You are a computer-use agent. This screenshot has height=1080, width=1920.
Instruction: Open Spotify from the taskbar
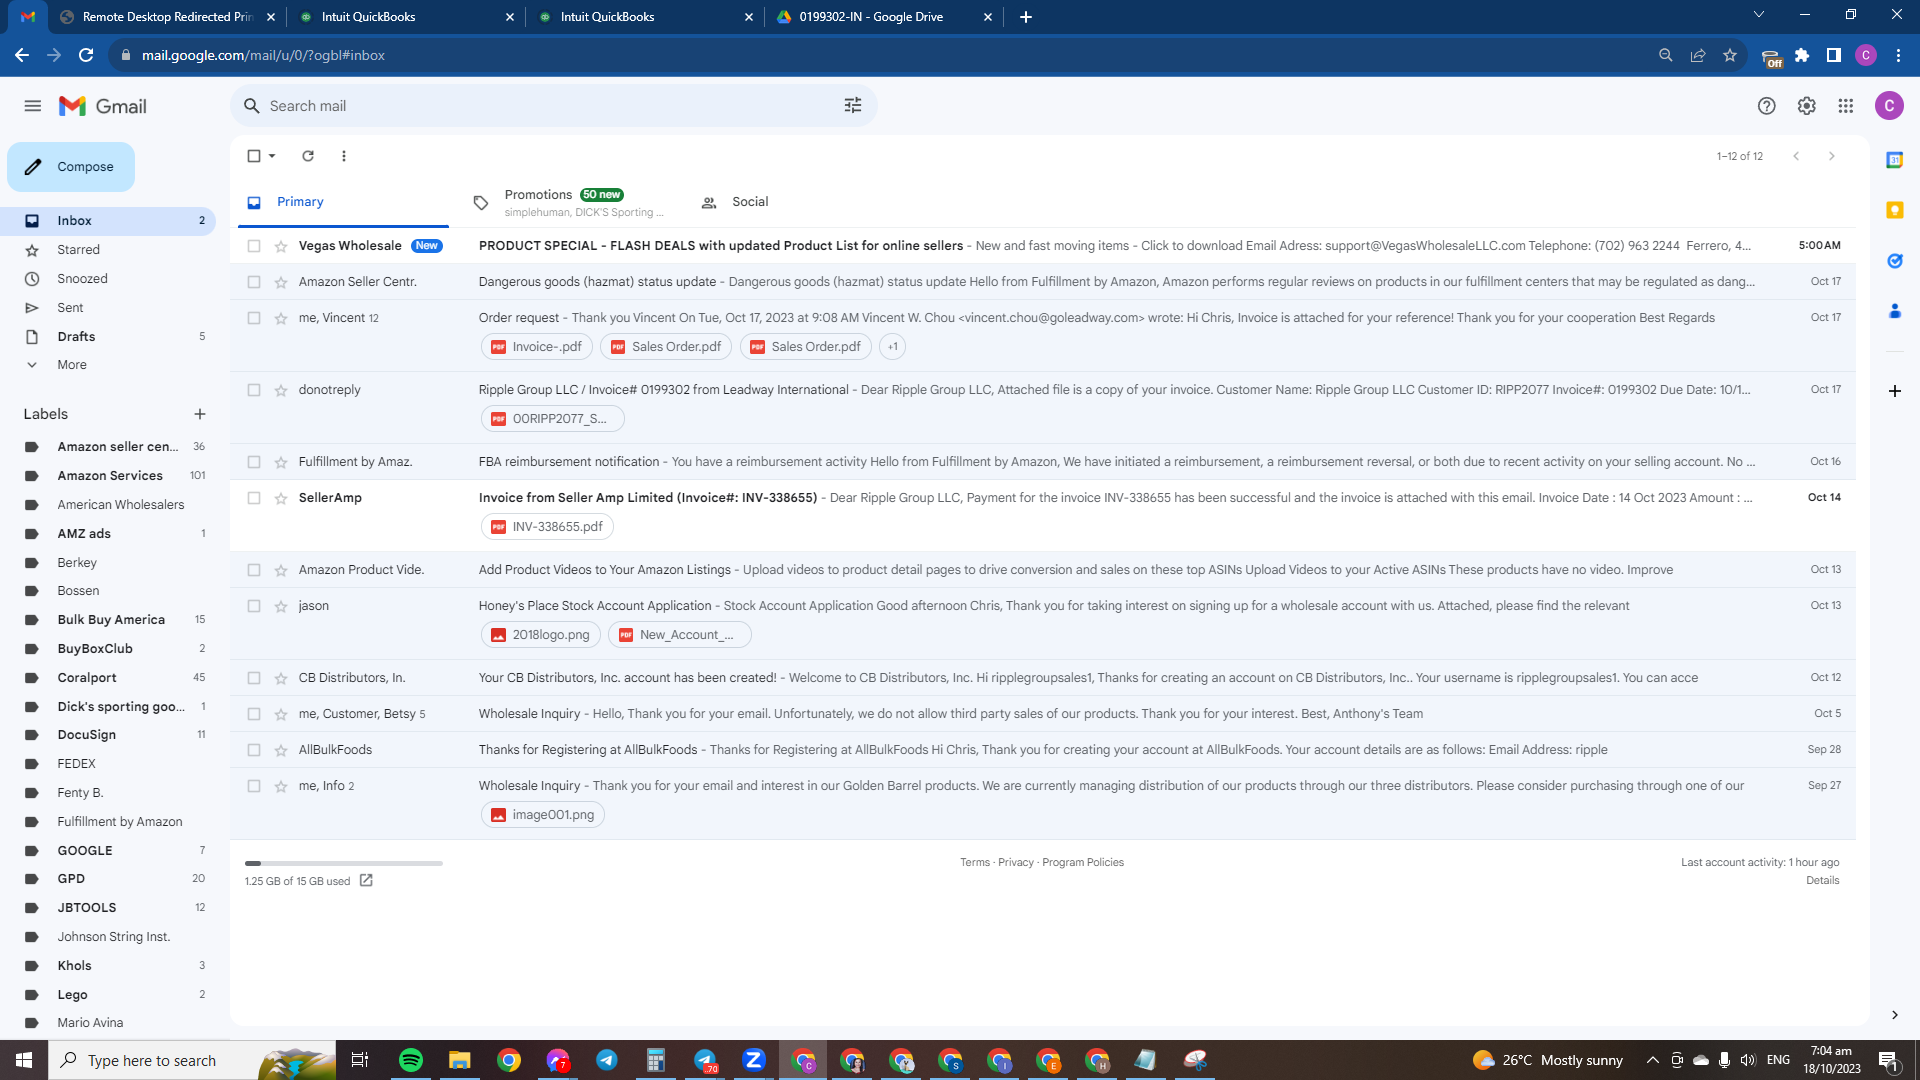411,1060
